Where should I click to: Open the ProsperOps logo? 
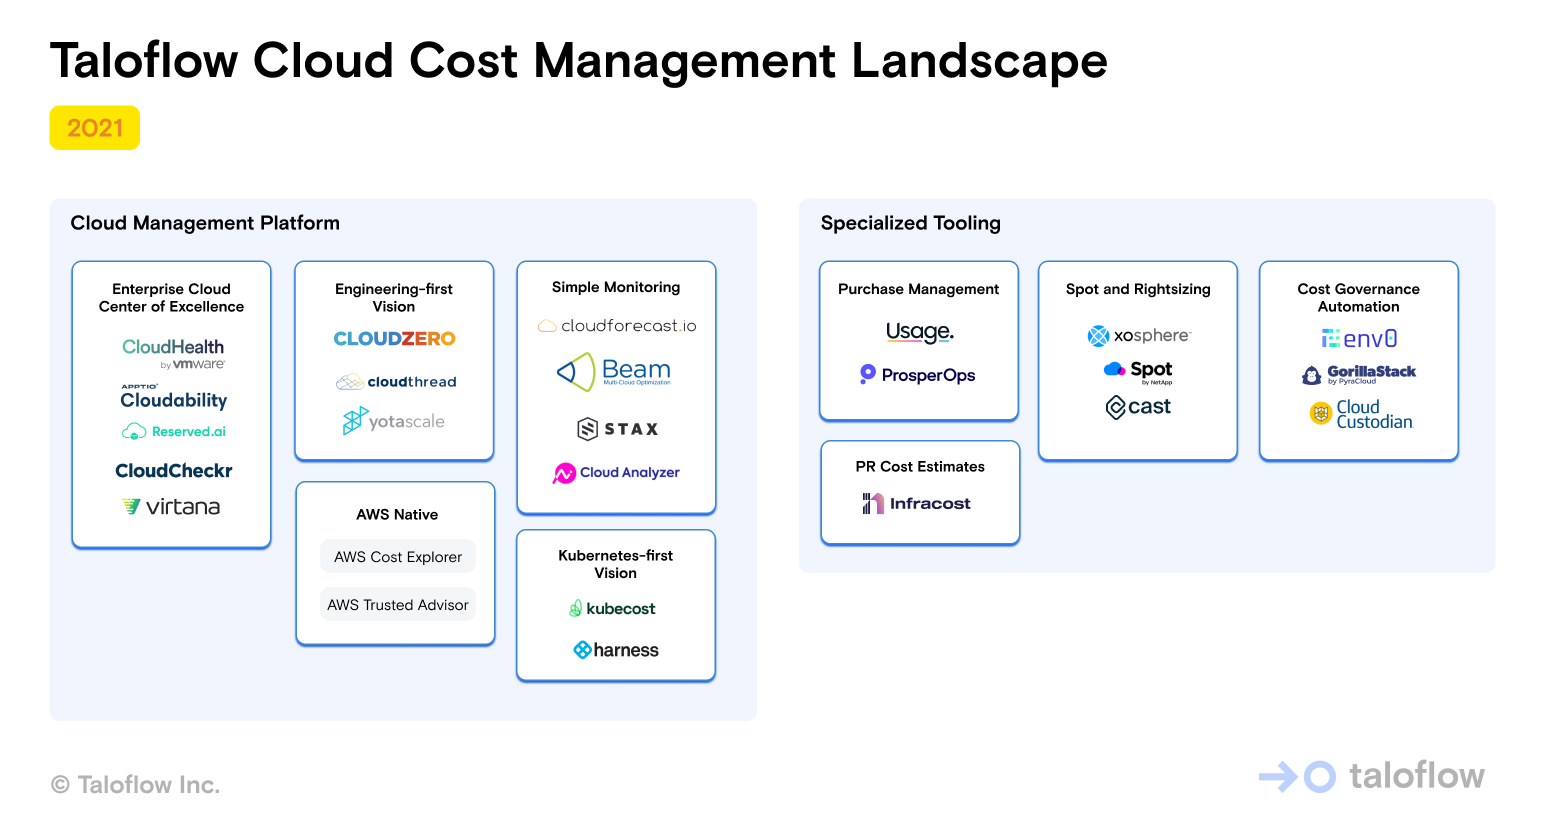(918, 375)
